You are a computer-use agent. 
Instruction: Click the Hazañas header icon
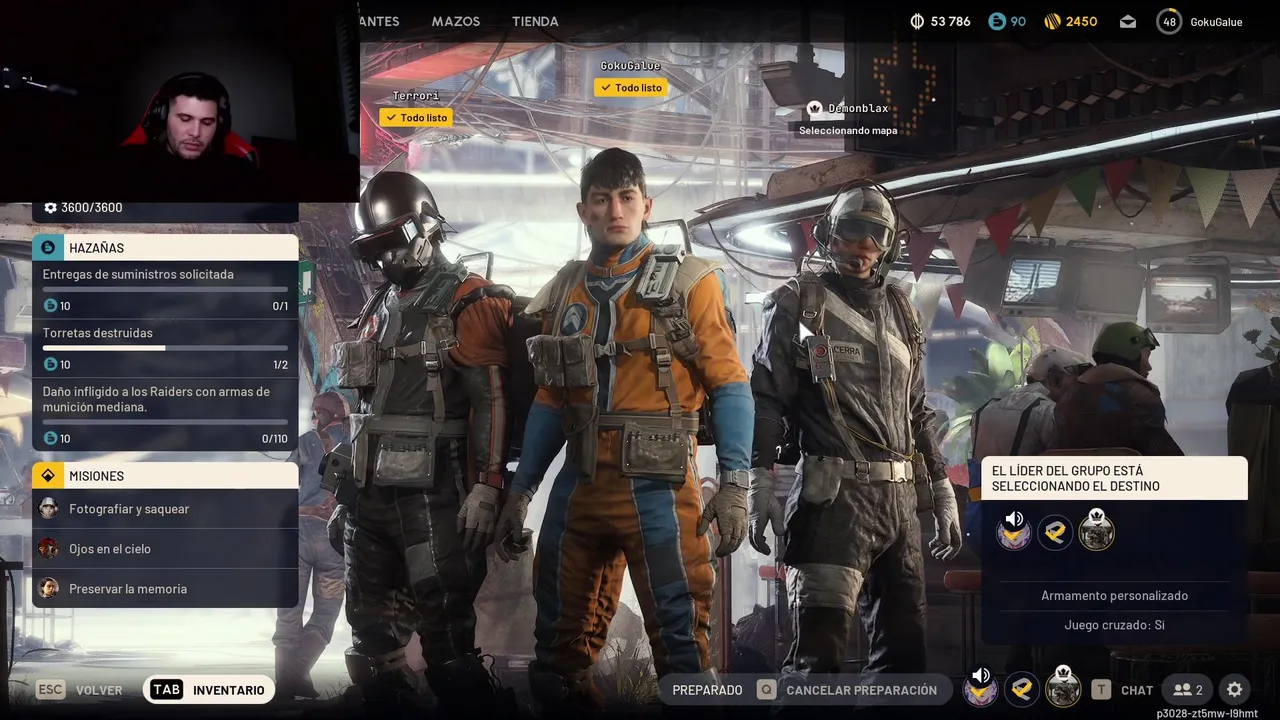click(x=48, y=248)
